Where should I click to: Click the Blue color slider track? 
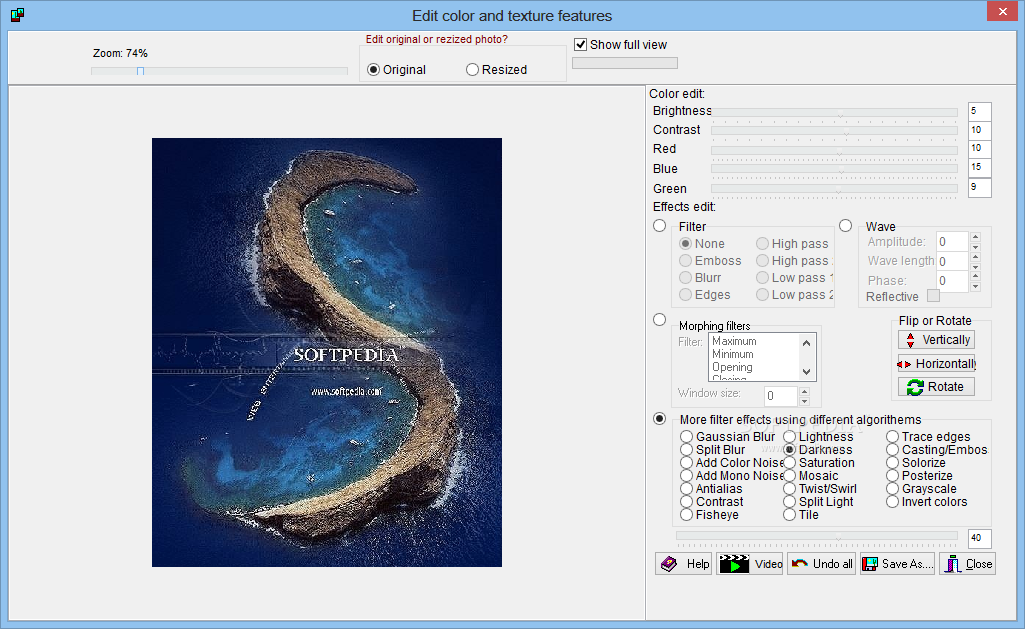(834, 169)
